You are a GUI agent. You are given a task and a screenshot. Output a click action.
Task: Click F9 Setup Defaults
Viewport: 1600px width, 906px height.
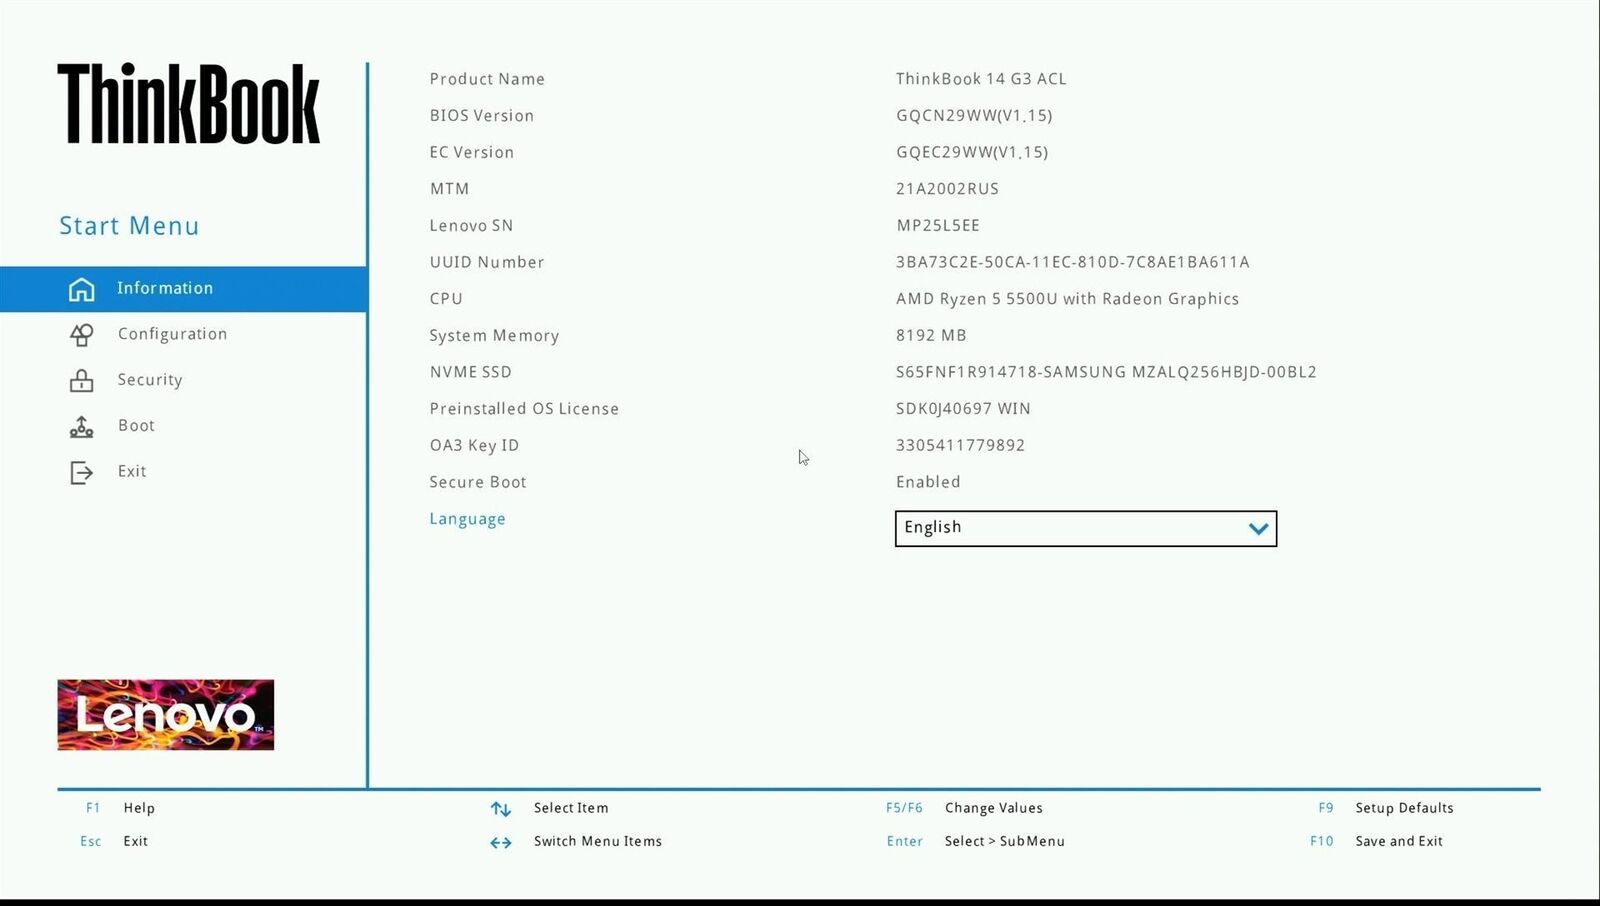click(x=1386, y=808)
